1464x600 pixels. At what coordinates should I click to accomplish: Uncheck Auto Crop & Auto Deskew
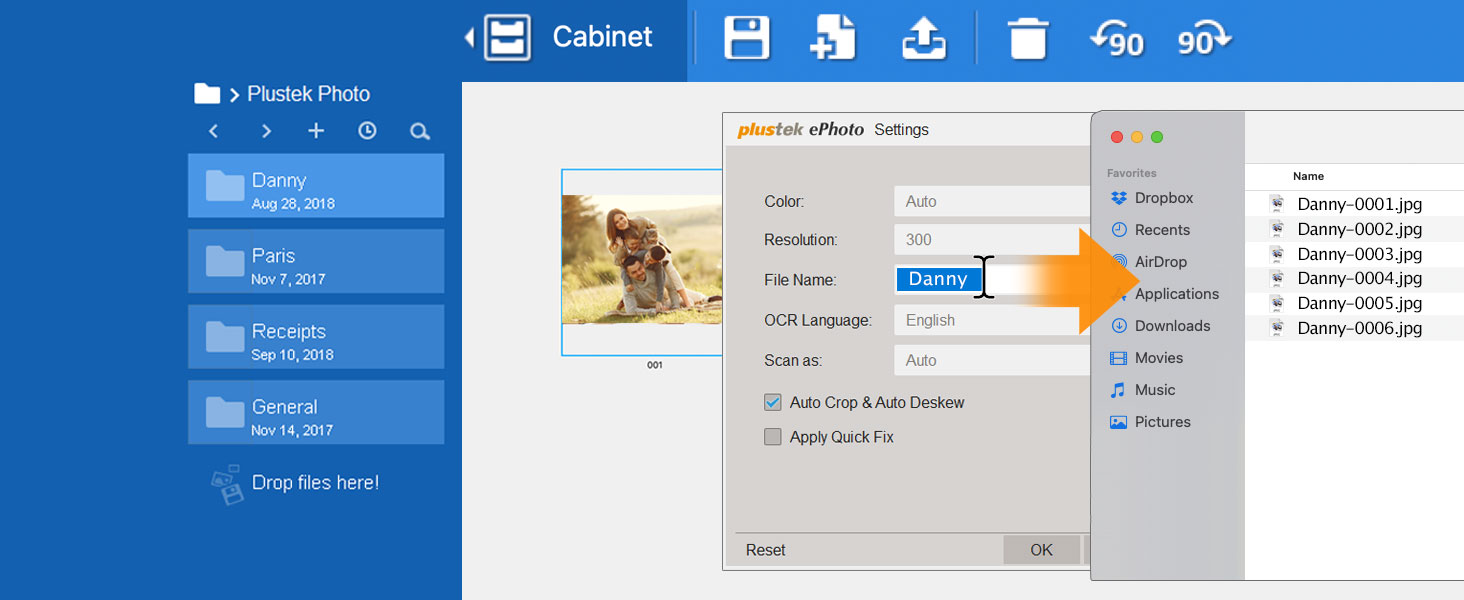click(x=772, y=402)
